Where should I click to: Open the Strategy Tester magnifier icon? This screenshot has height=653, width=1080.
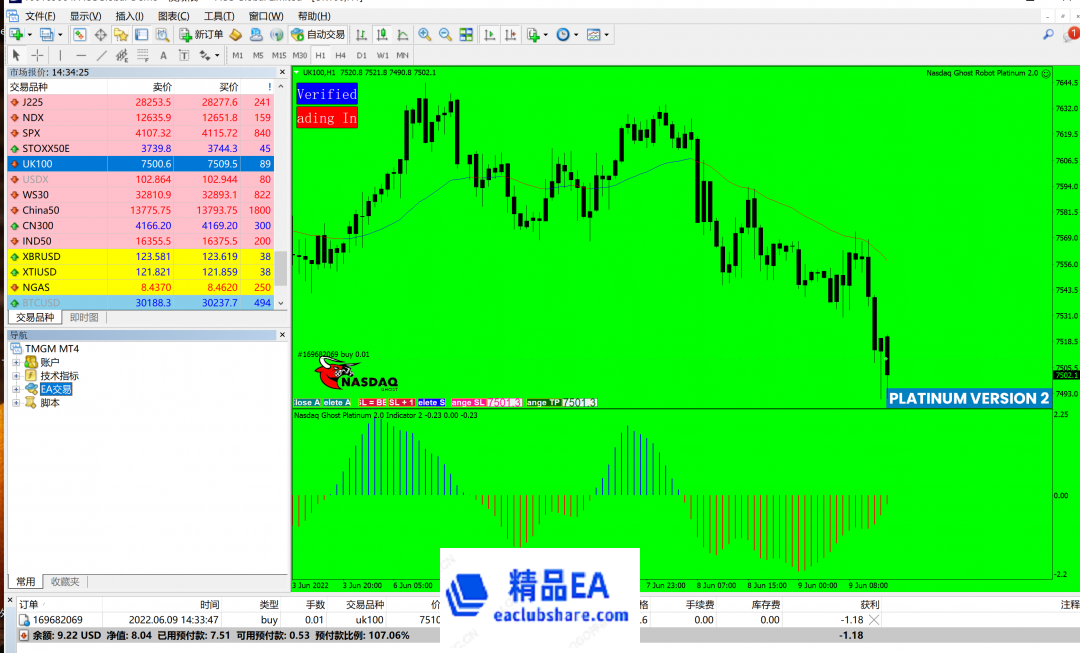pos(163,34)
